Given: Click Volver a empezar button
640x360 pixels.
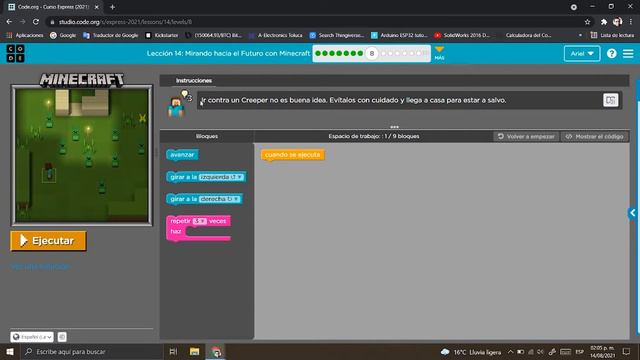Looking at the screenshot, I should click(x=526, y=136).
